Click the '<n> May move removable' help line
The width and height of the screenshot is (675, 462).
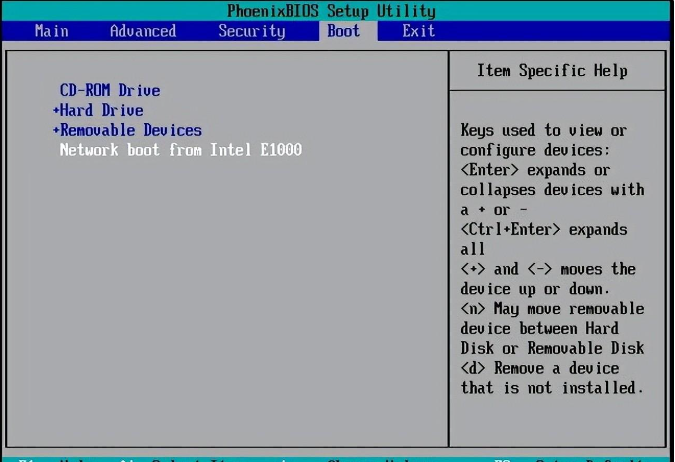point(552,309)
